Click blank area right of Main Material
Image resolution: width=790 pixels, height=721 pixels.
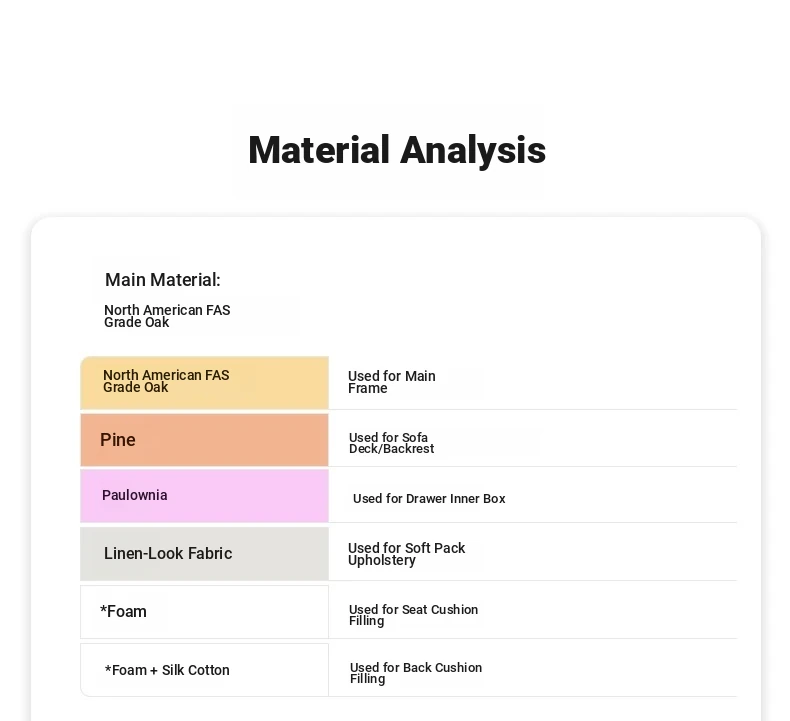pos(500,290)
